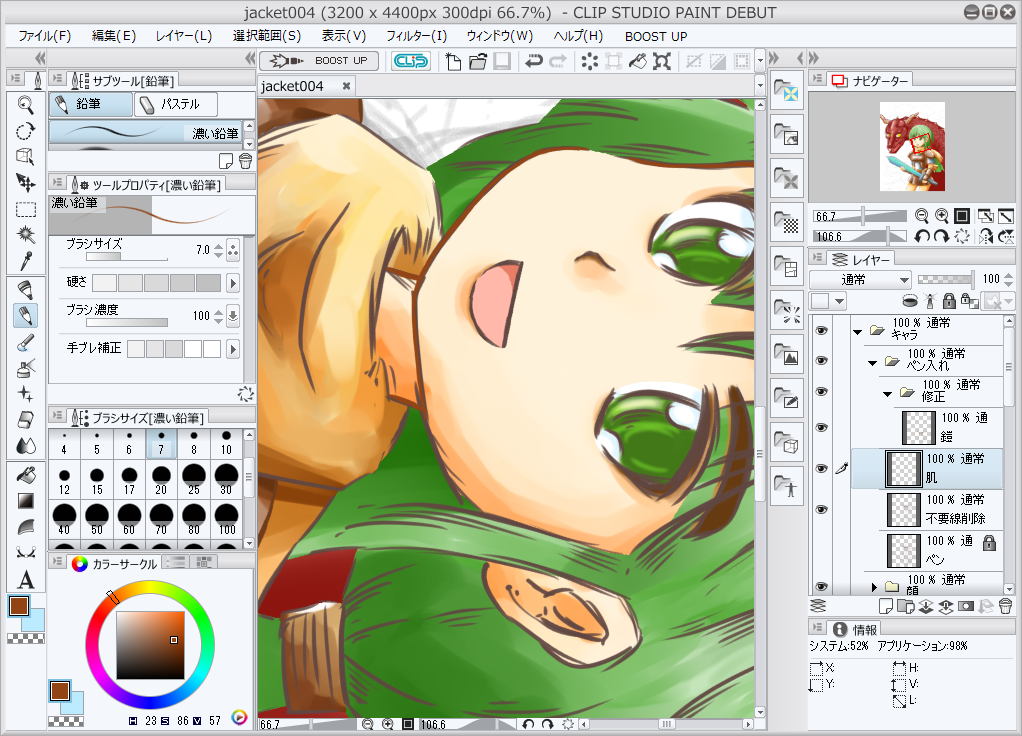The image size is (1022, 736).
Task: Select the Move layer tool
Action: [x=25, y=183]
